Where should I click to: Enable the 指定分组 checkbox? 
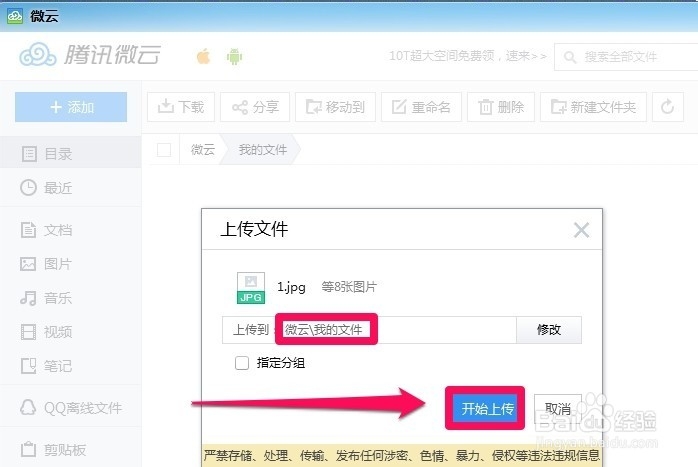(x=242, y=363)
